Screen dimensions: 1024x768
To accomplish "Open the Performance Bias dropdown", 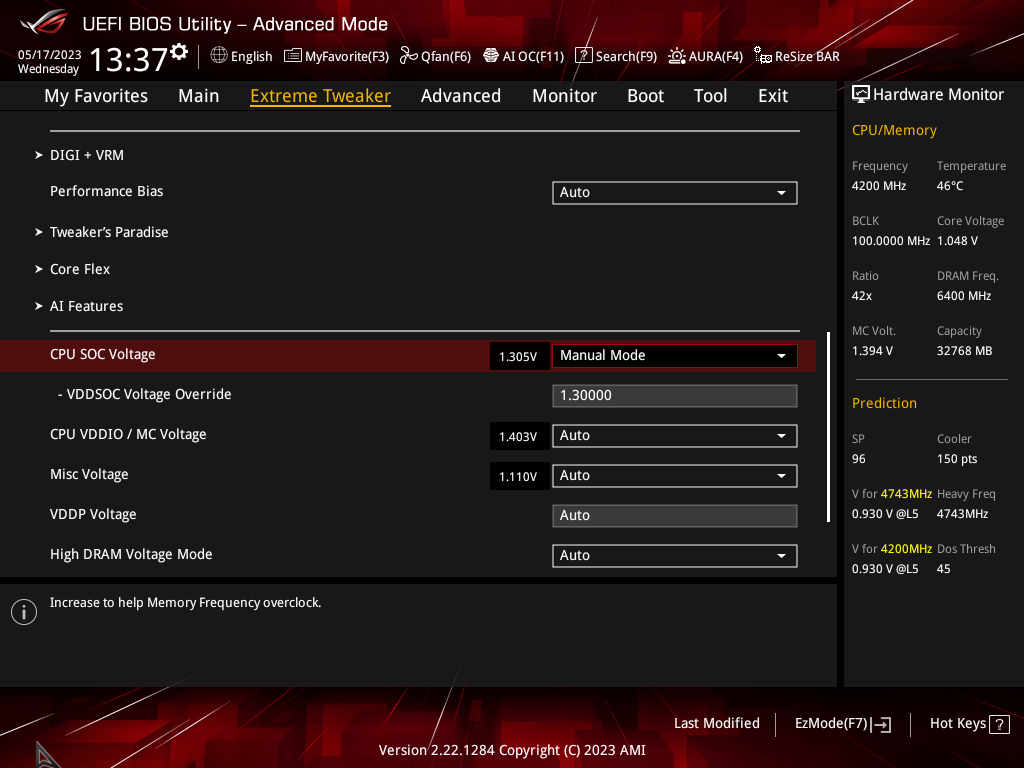I will [x=675, y=193].
